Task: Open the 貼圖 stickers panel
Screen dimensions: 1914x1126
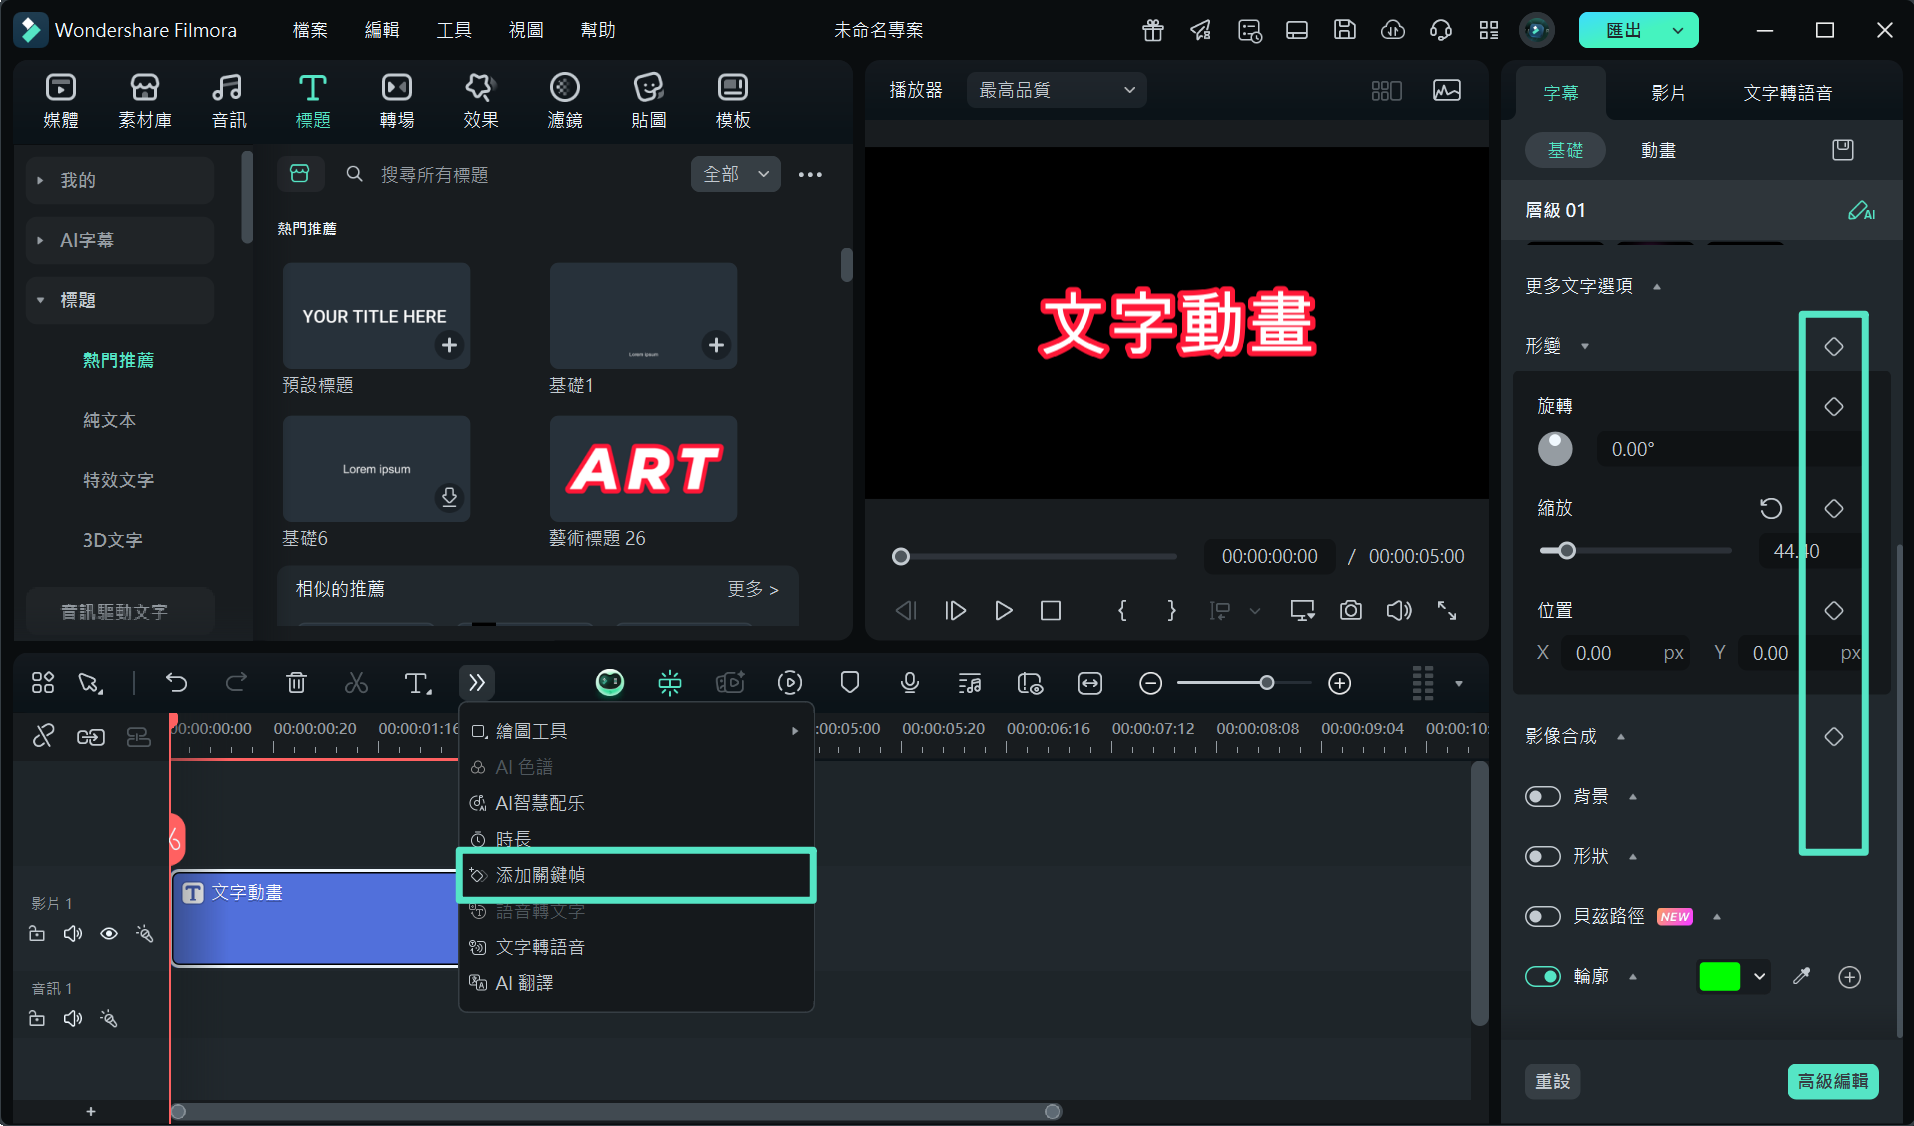Action: click(649, 101)
